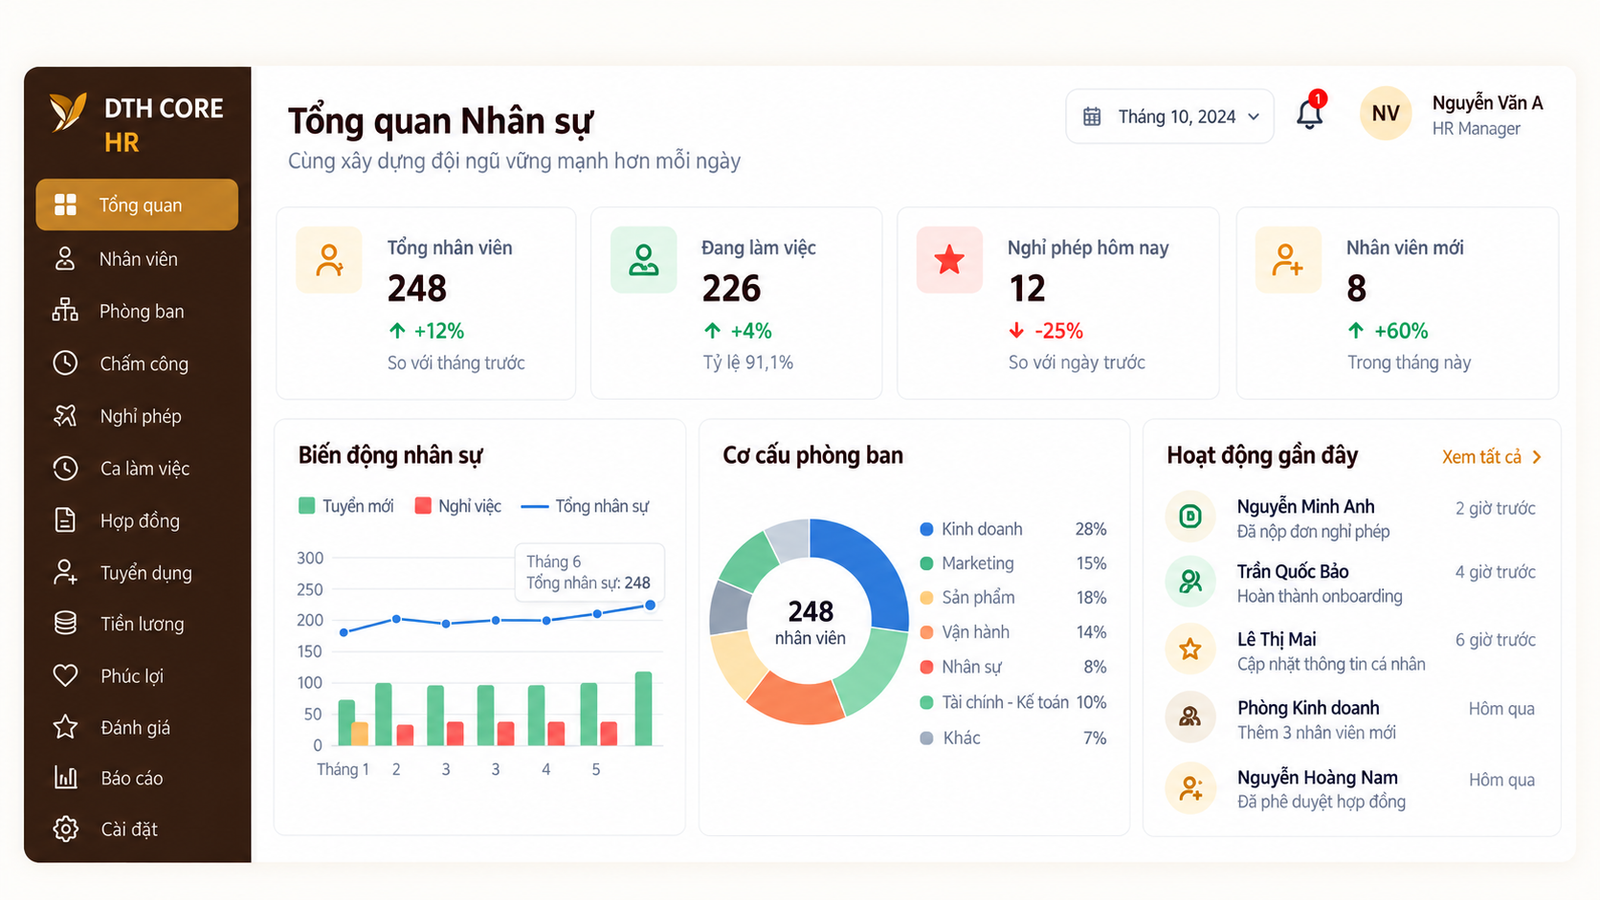Select Tổng quan in the sidebar
Screen dimensions: 1600x900
(137, 205)
